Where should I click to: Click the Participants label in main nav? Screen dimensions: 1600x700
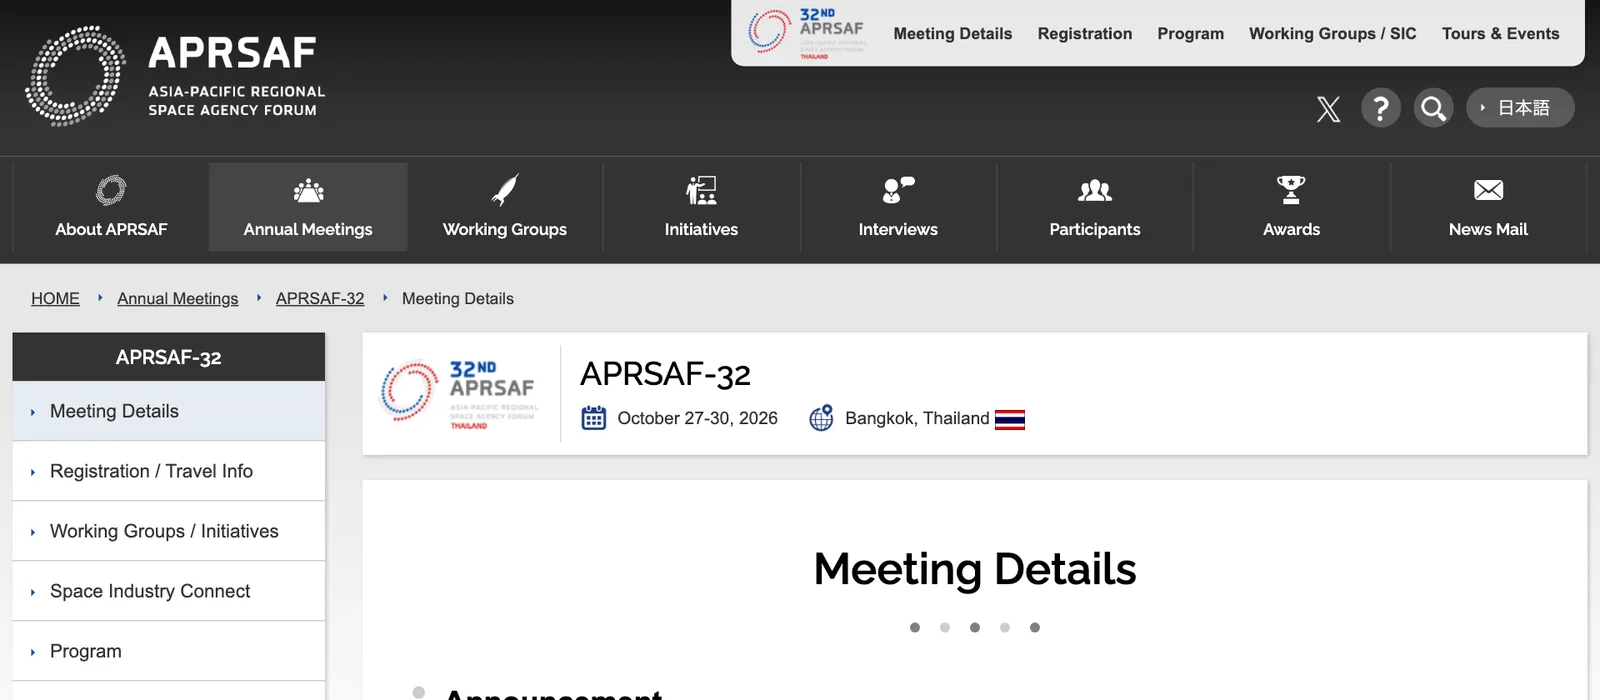[x=1095, y=229]
